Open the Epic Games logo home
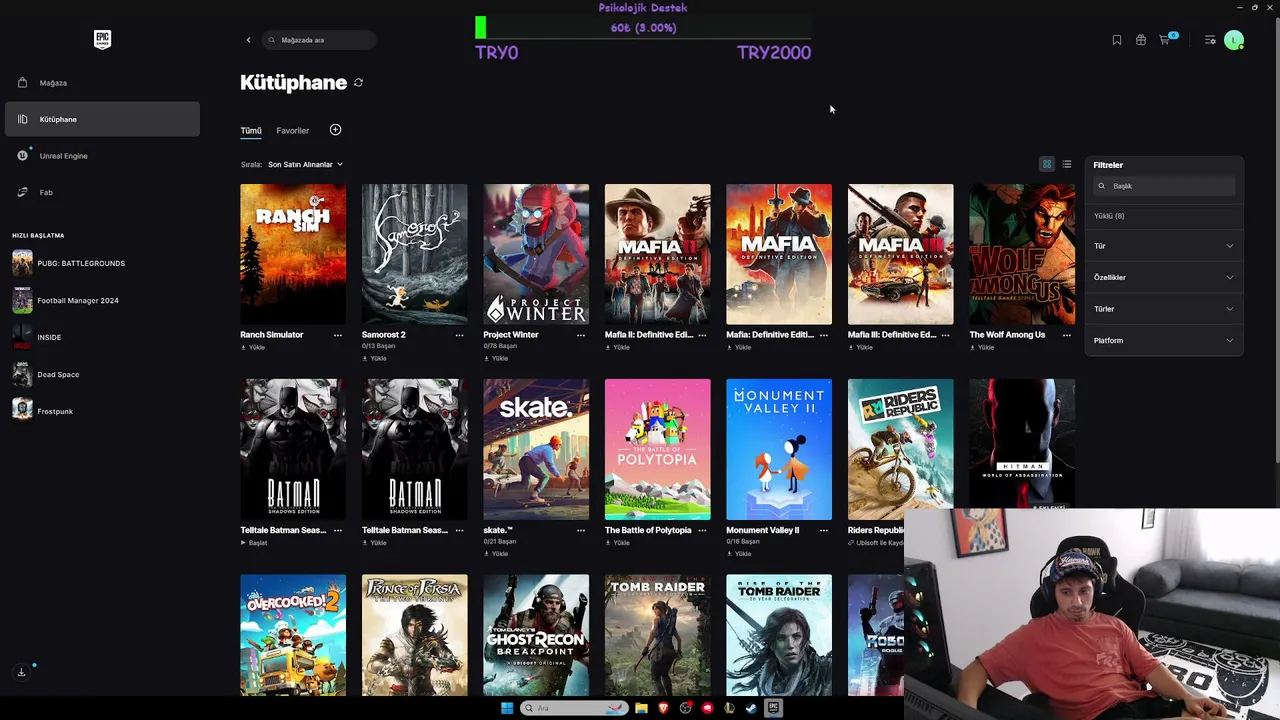 [102, 39]
